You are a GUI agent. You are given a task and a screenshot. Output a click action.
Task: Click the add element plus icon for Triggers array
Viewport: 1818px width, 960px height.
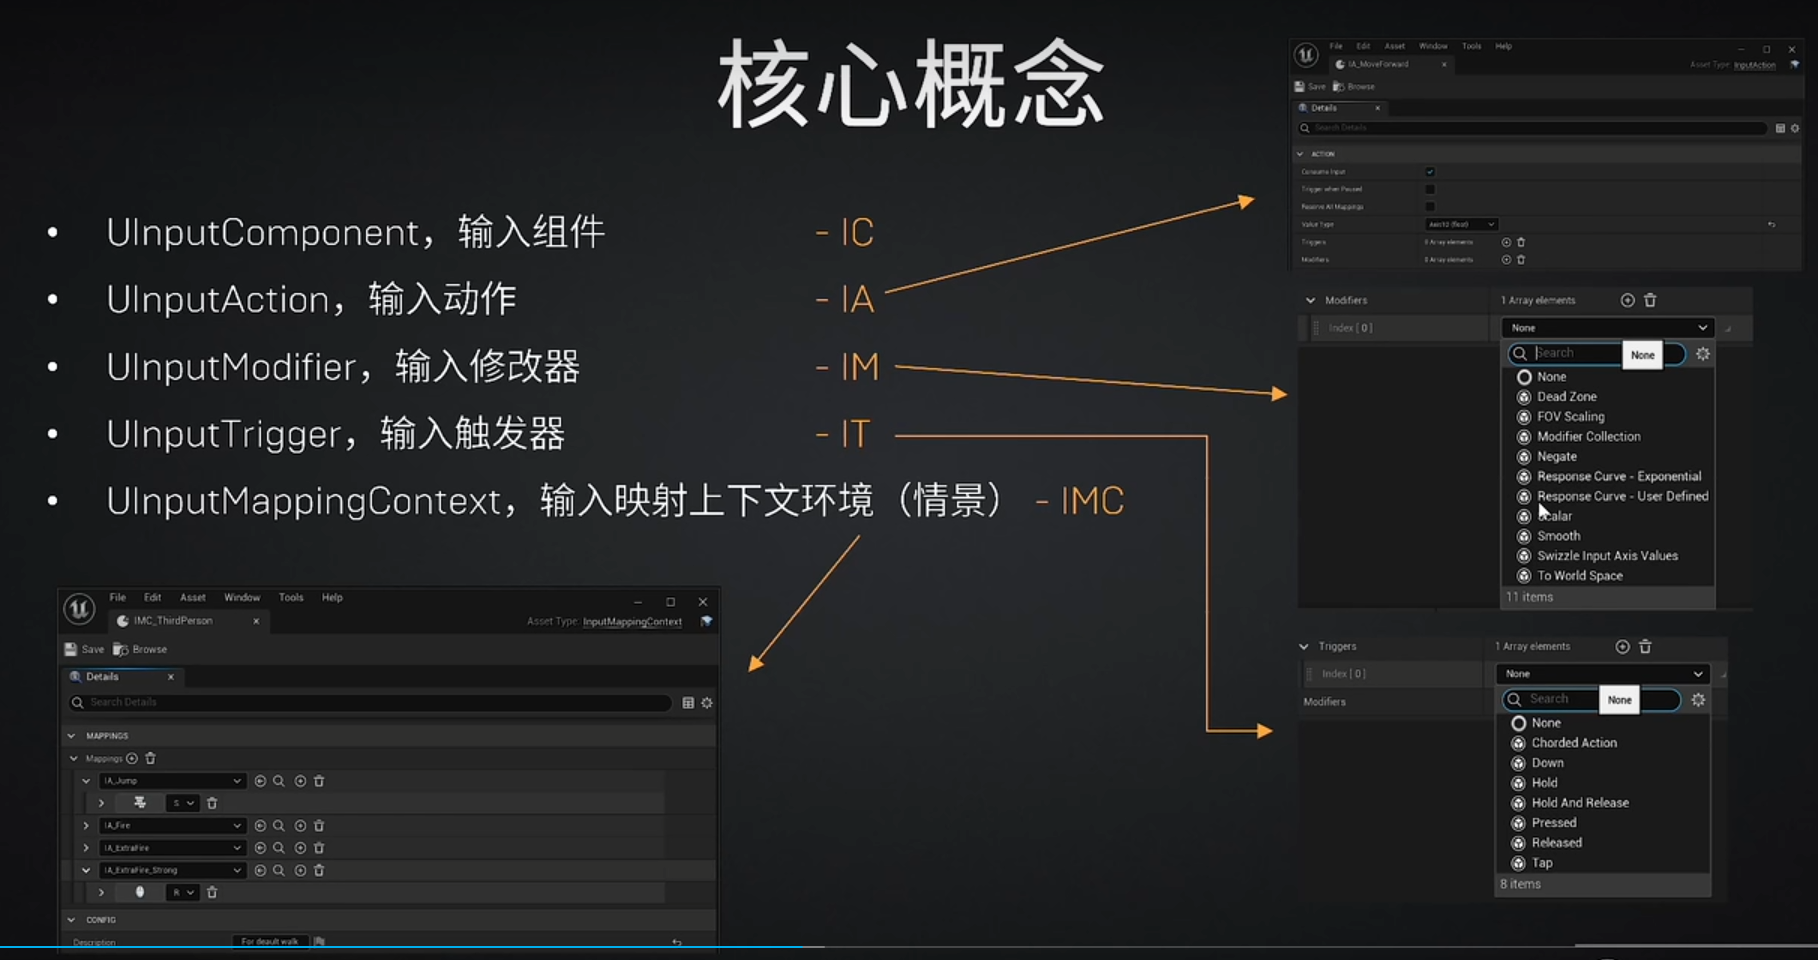tap(1624, 646)
